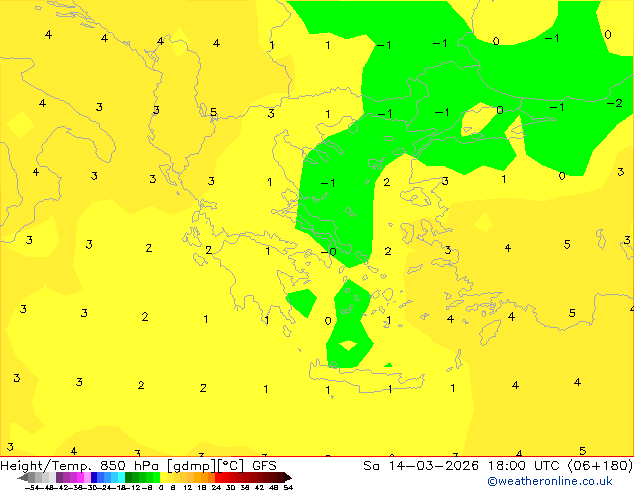Select the bright red legend swatch above 24
Image resolution: width=634 pixels, height=490 pixels.
[218, 477]
